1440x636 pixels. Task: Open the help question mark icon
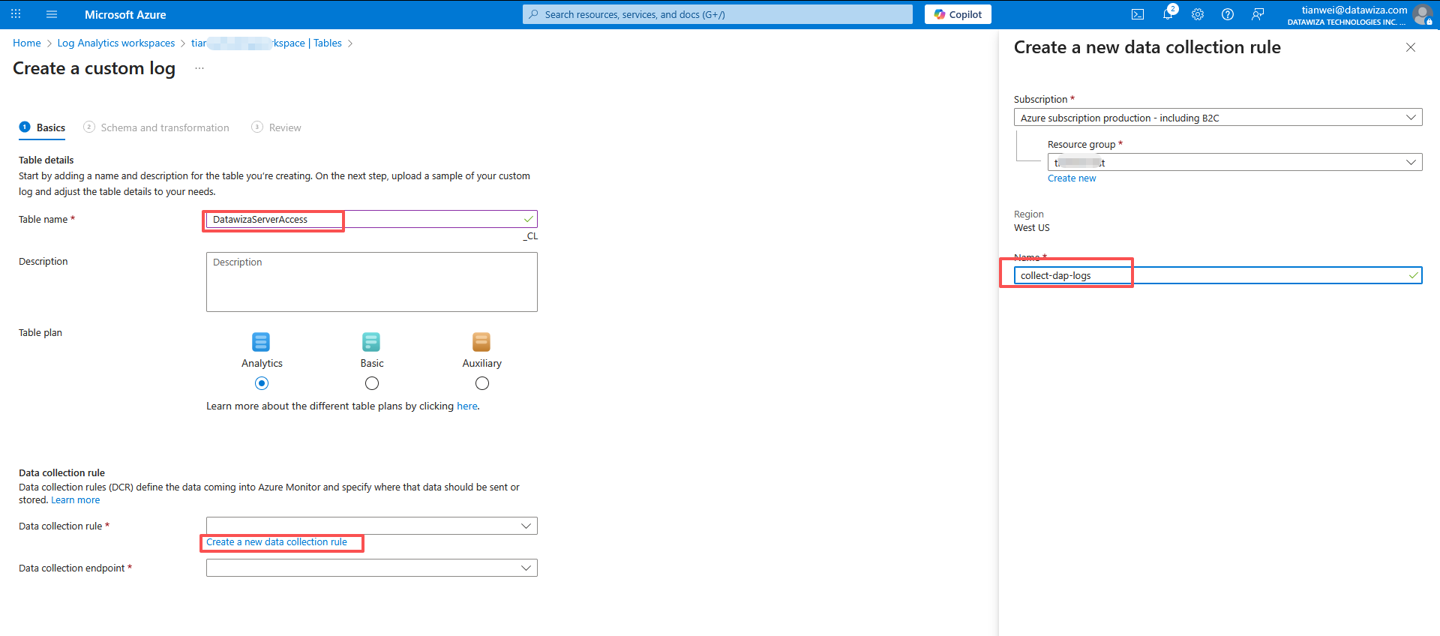1227,14
